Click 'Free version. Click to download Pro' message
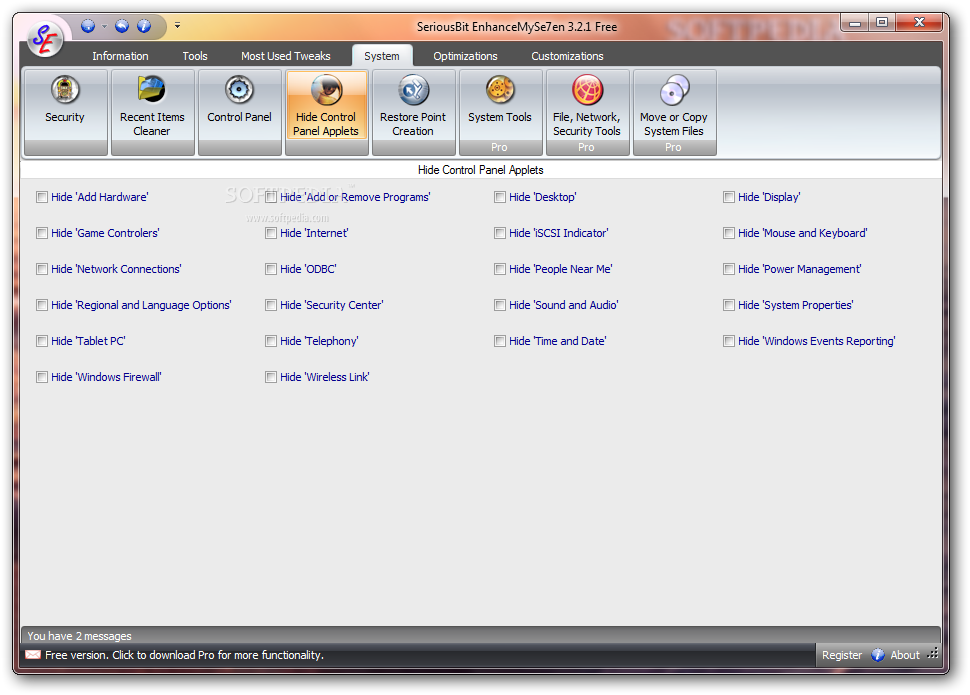 [184, 655]
